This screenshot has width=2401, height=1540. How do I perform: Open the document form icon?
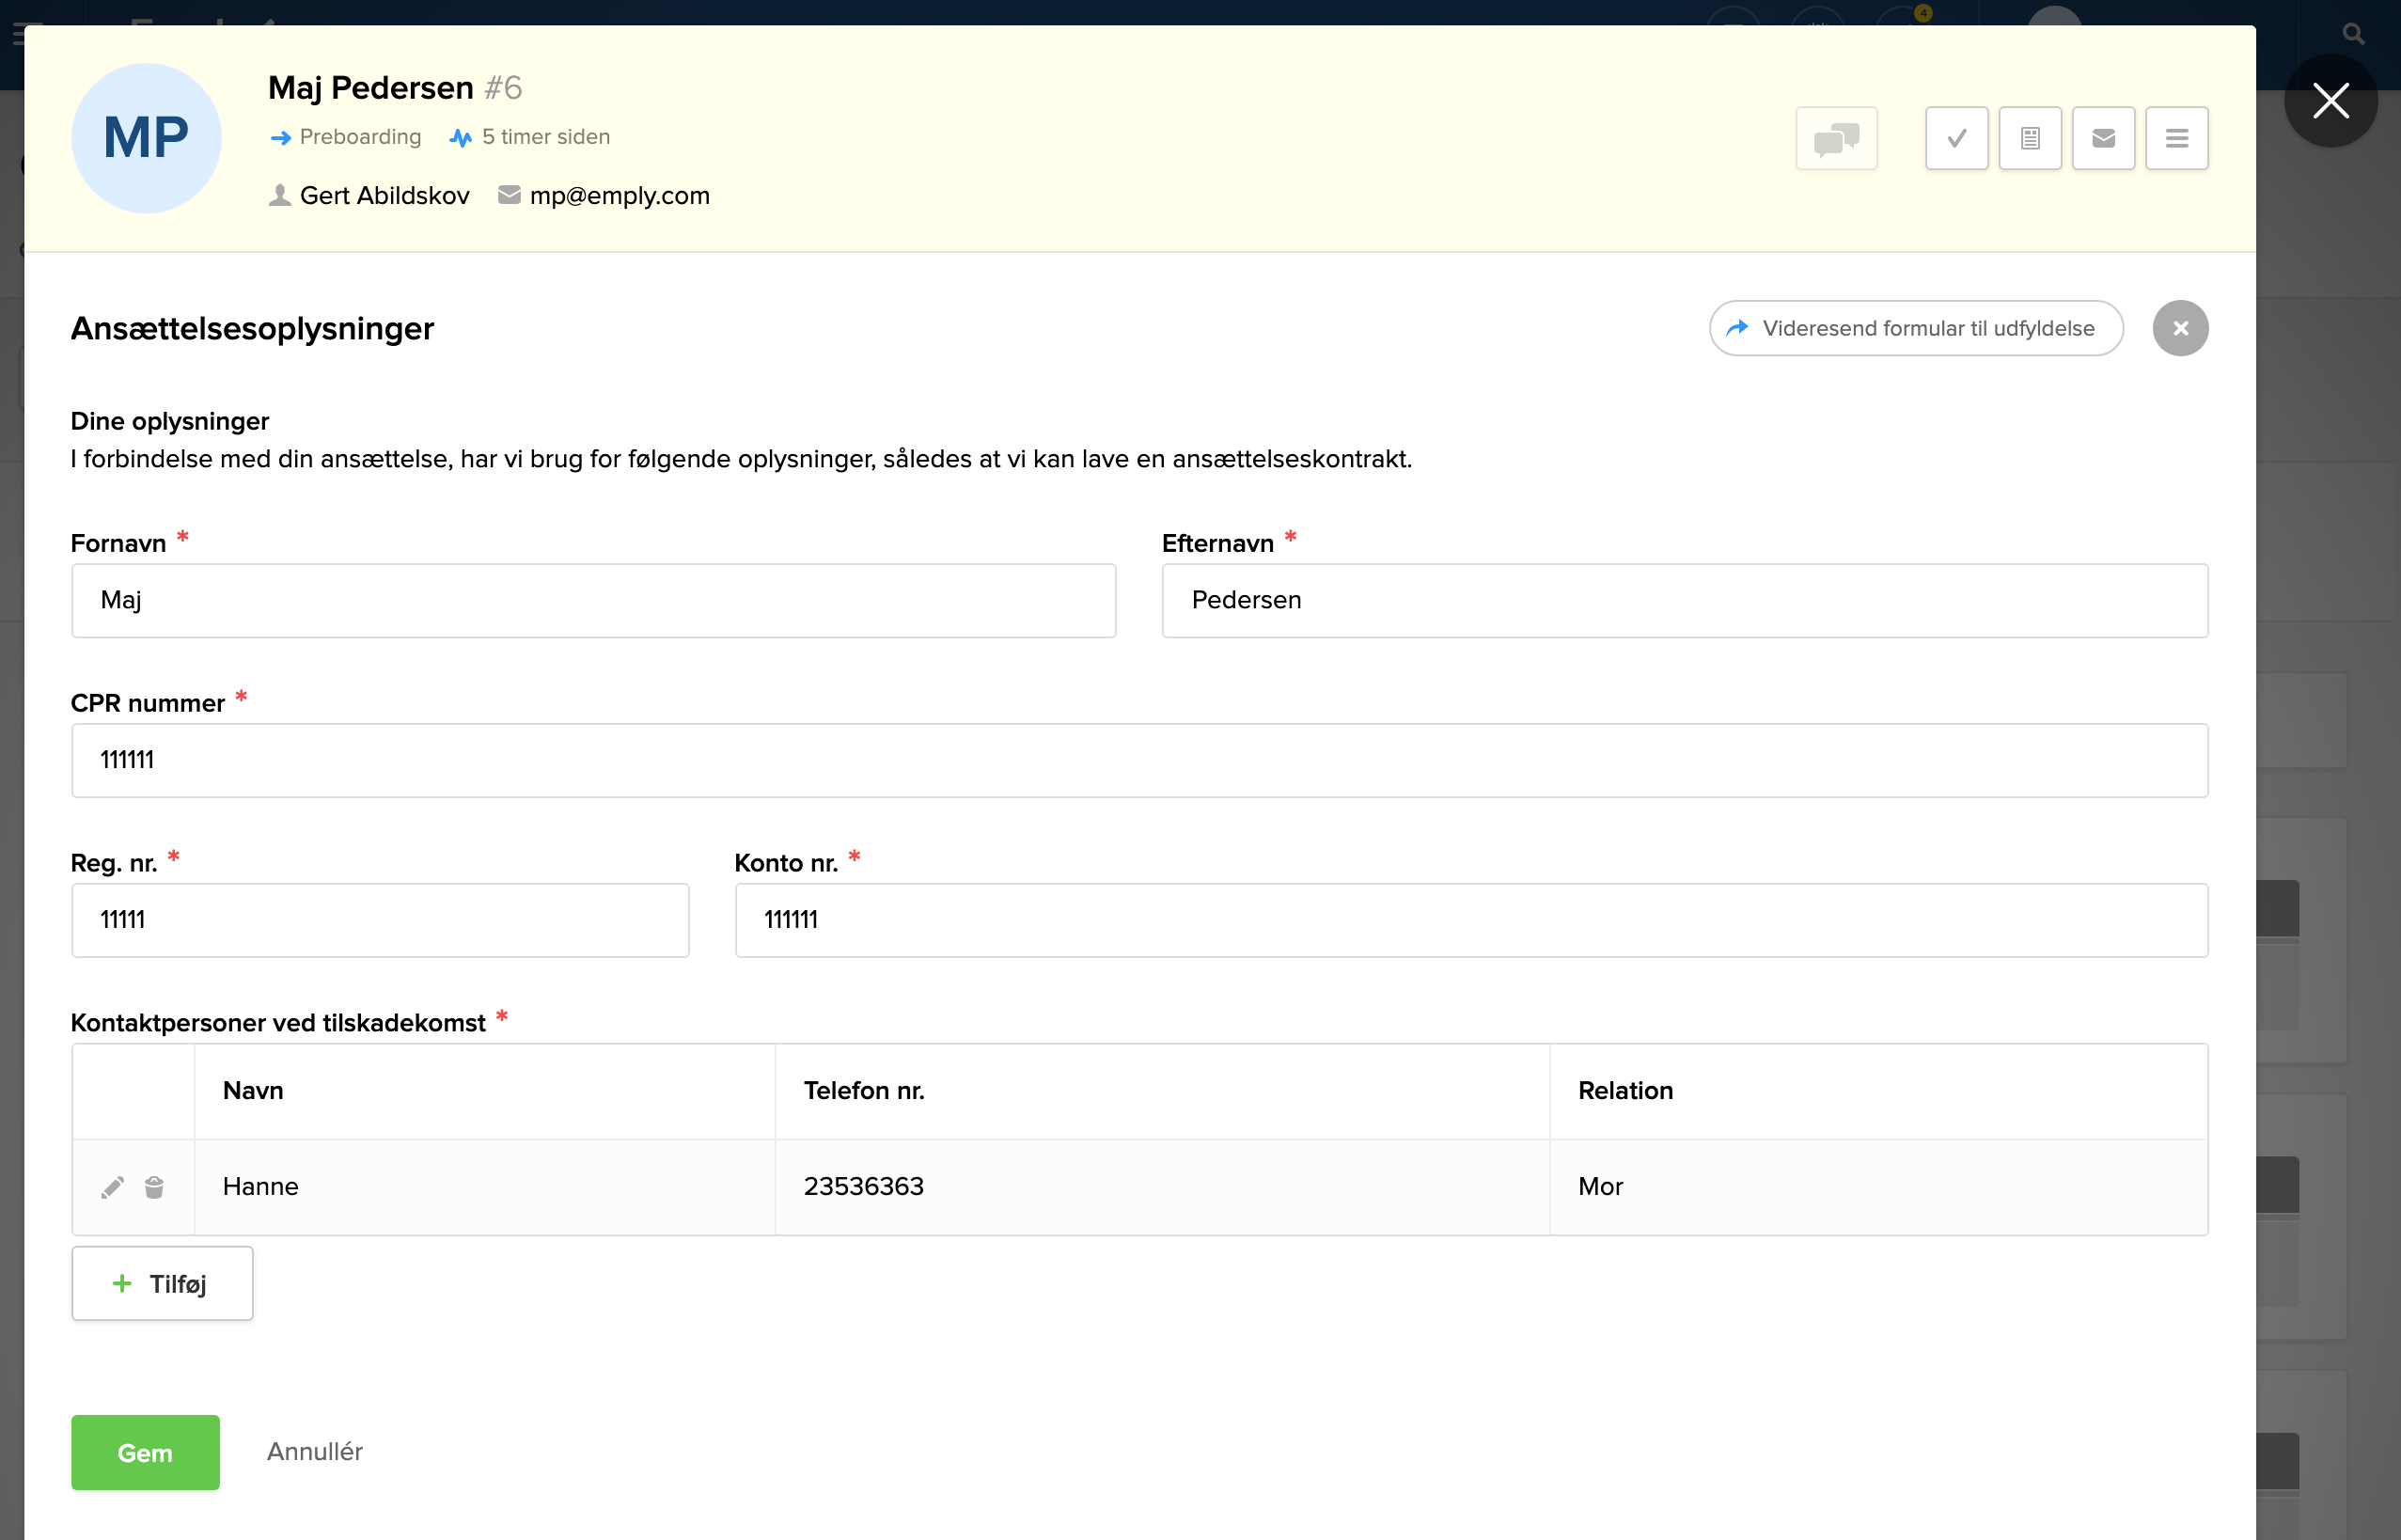pos(2029,138)
